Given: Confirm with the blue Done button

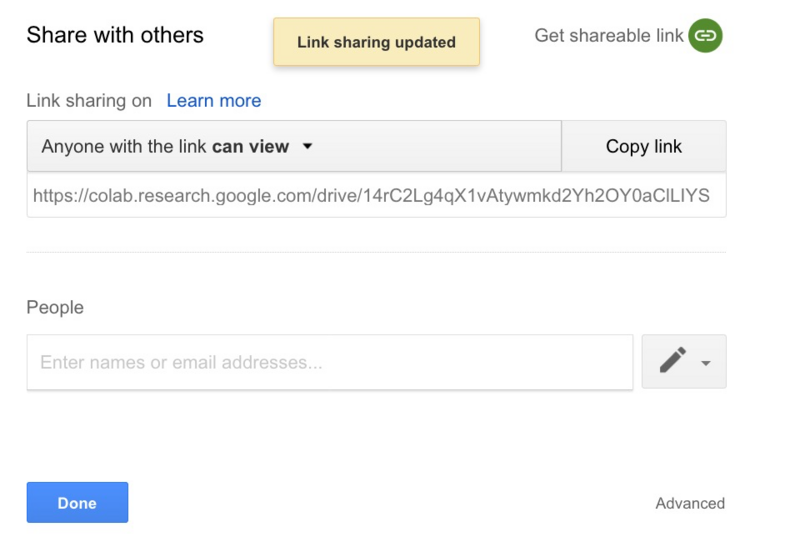Looking at the screenshot, I should pos(77,502).
